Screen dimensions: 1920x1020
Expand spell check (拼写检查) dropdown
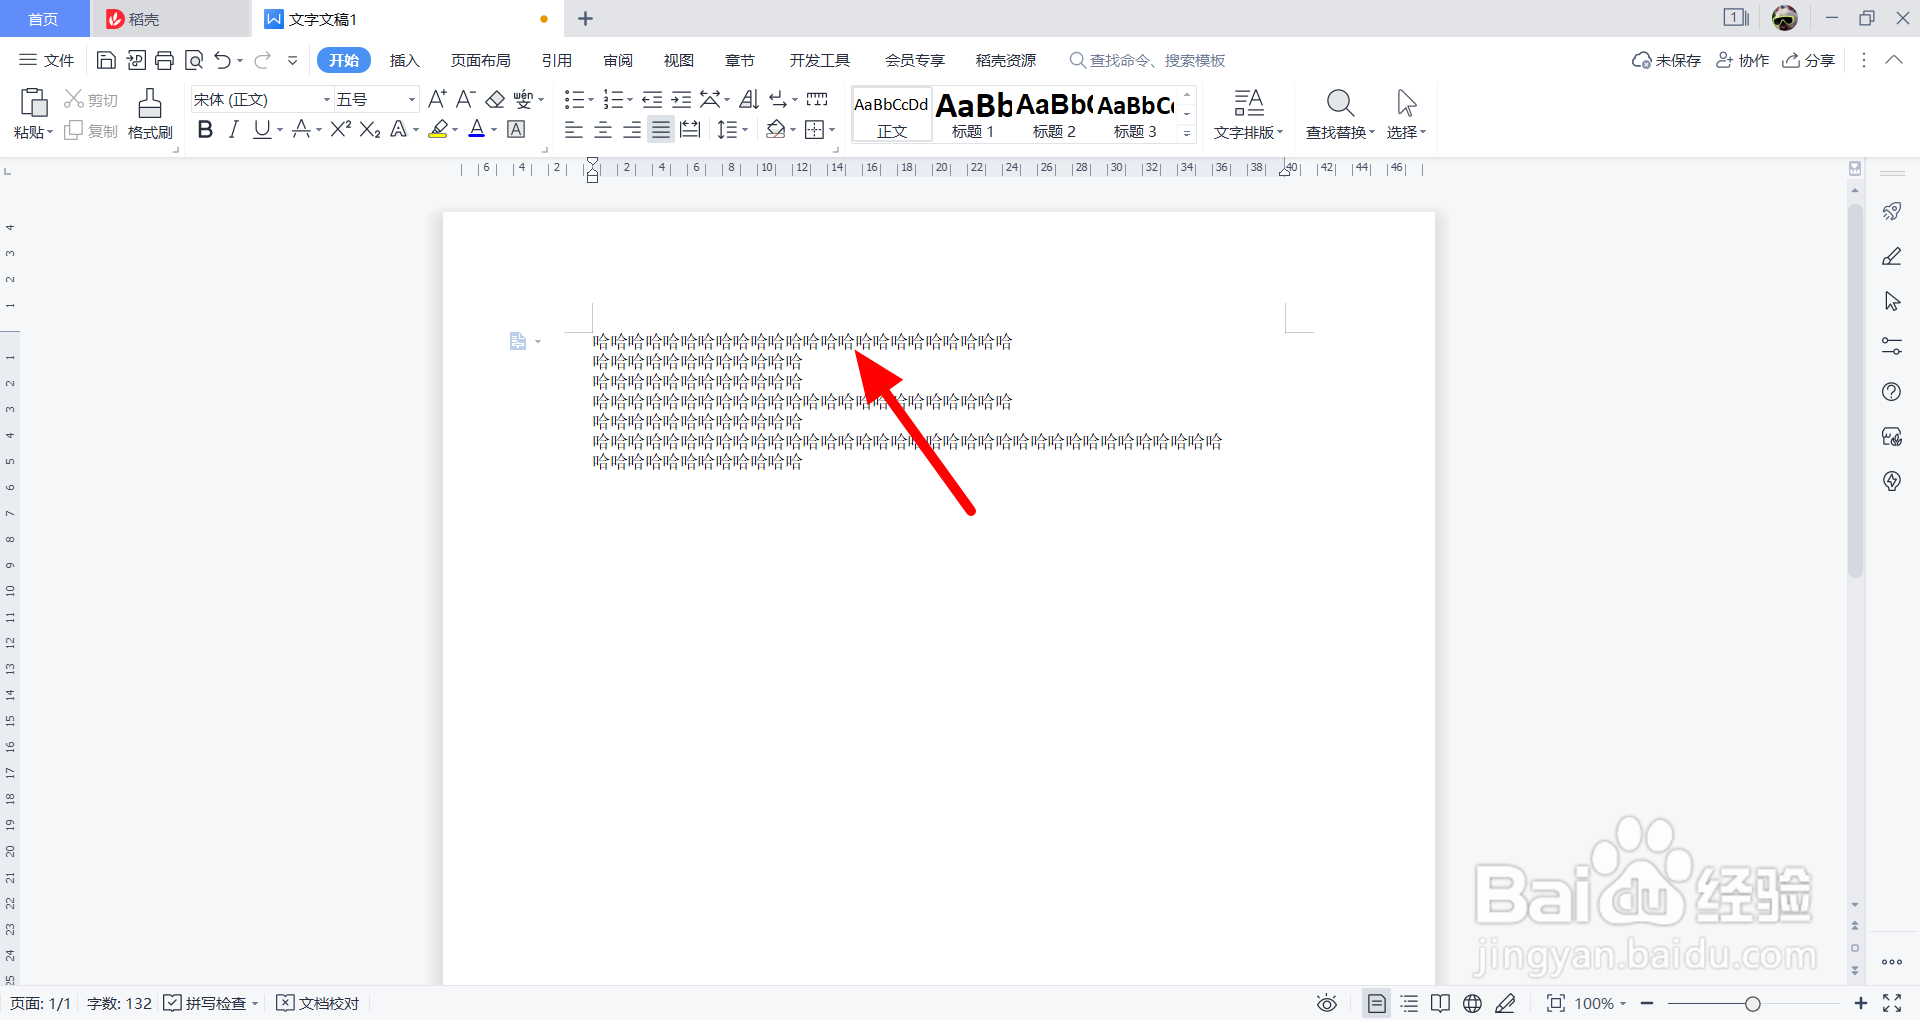[255, 1003]
